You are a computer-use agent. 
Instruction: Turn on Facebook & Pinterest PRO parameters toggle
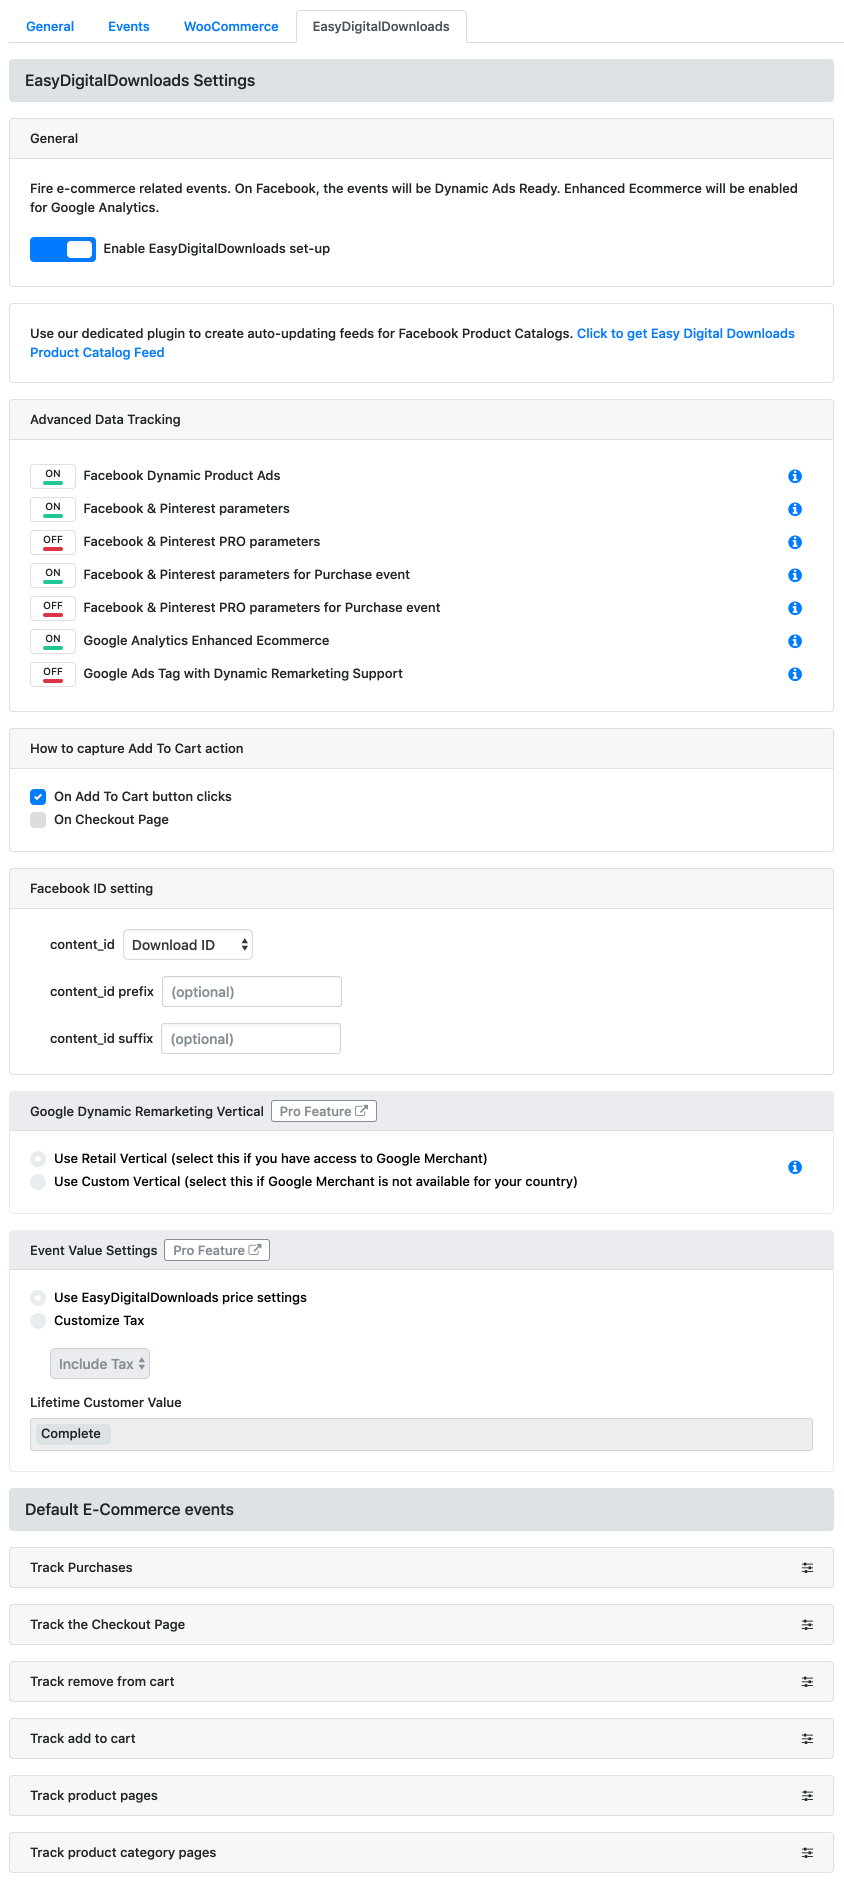tap(53, 542)
